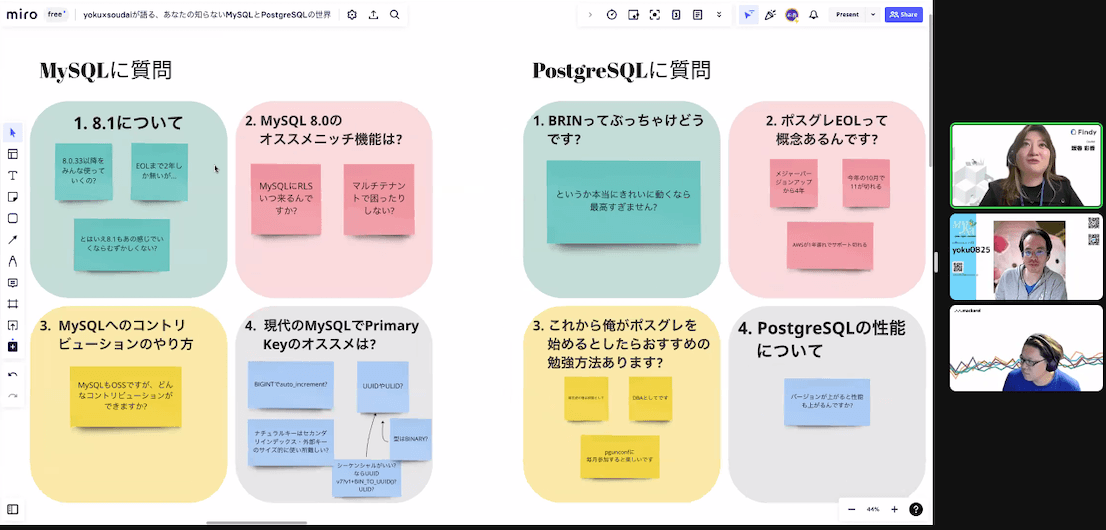
Task: Select the Text tool in left toolbar
Action: click(x=13, y=175)
